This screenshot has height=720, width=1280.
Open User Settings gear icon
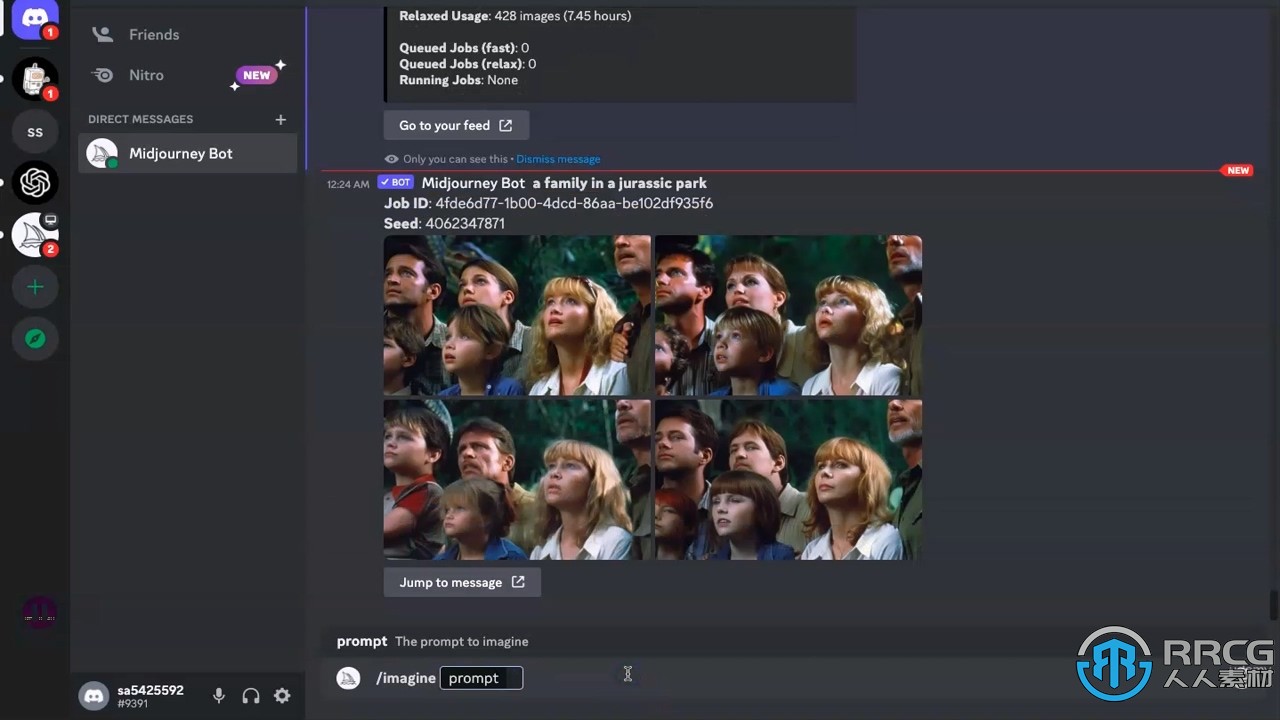click(x=283, y=696)
